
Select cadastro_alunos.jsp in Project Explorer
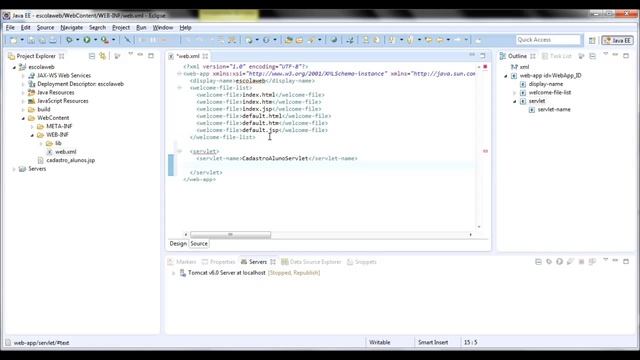[71, 160]
